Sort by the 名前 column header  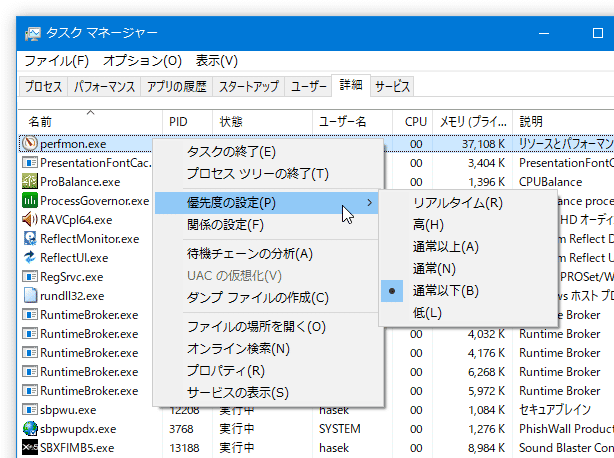pyautogui.click(x=90, y=122)
